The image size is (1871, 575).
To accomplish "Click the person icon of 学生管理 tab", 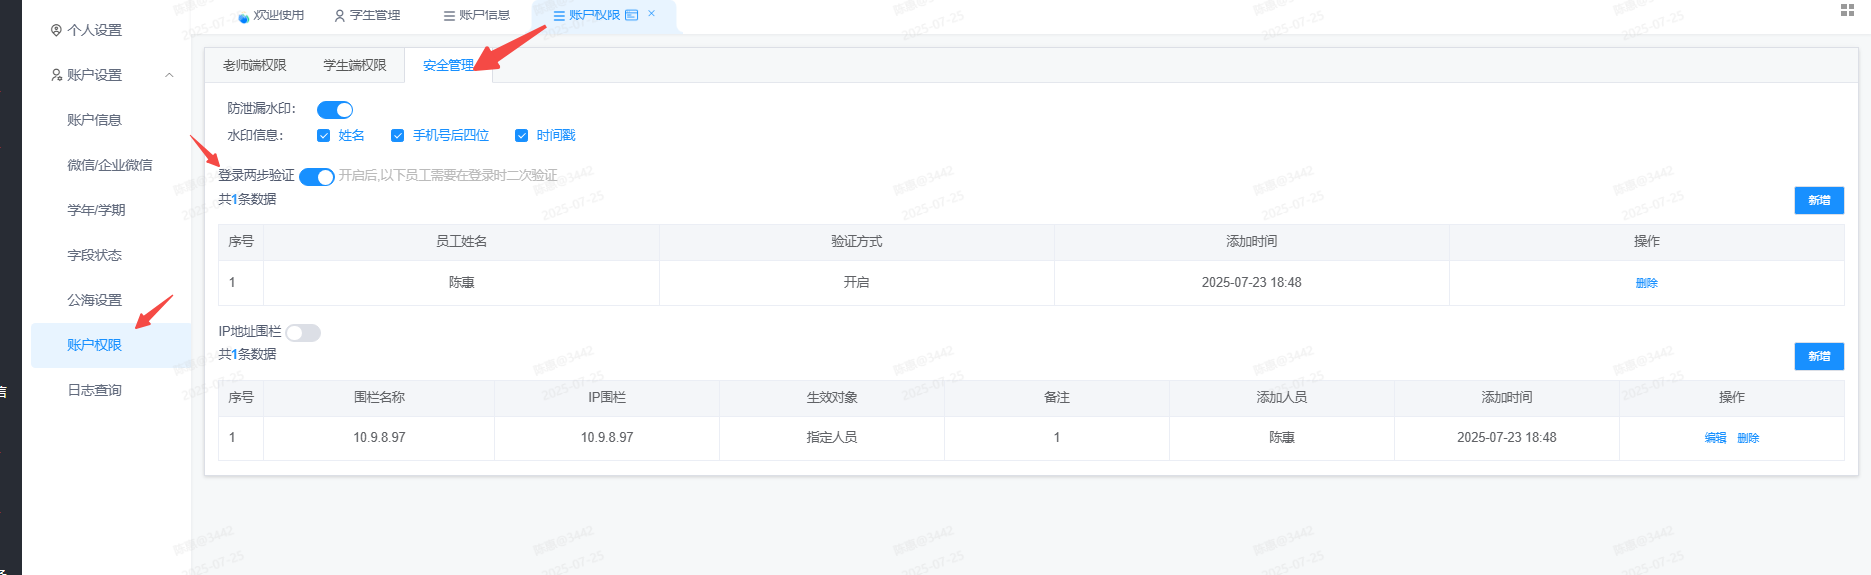I will click(340, 15).
